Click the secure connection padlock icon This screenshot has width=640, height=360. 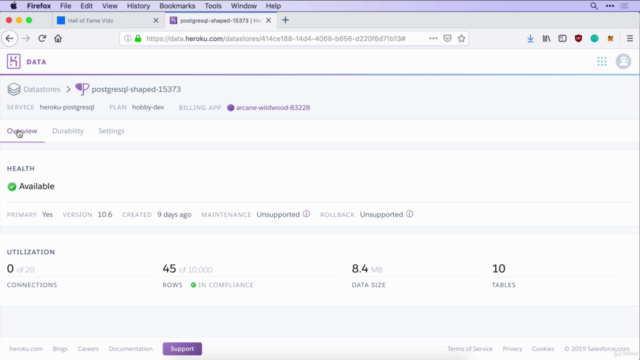[138, 38]
